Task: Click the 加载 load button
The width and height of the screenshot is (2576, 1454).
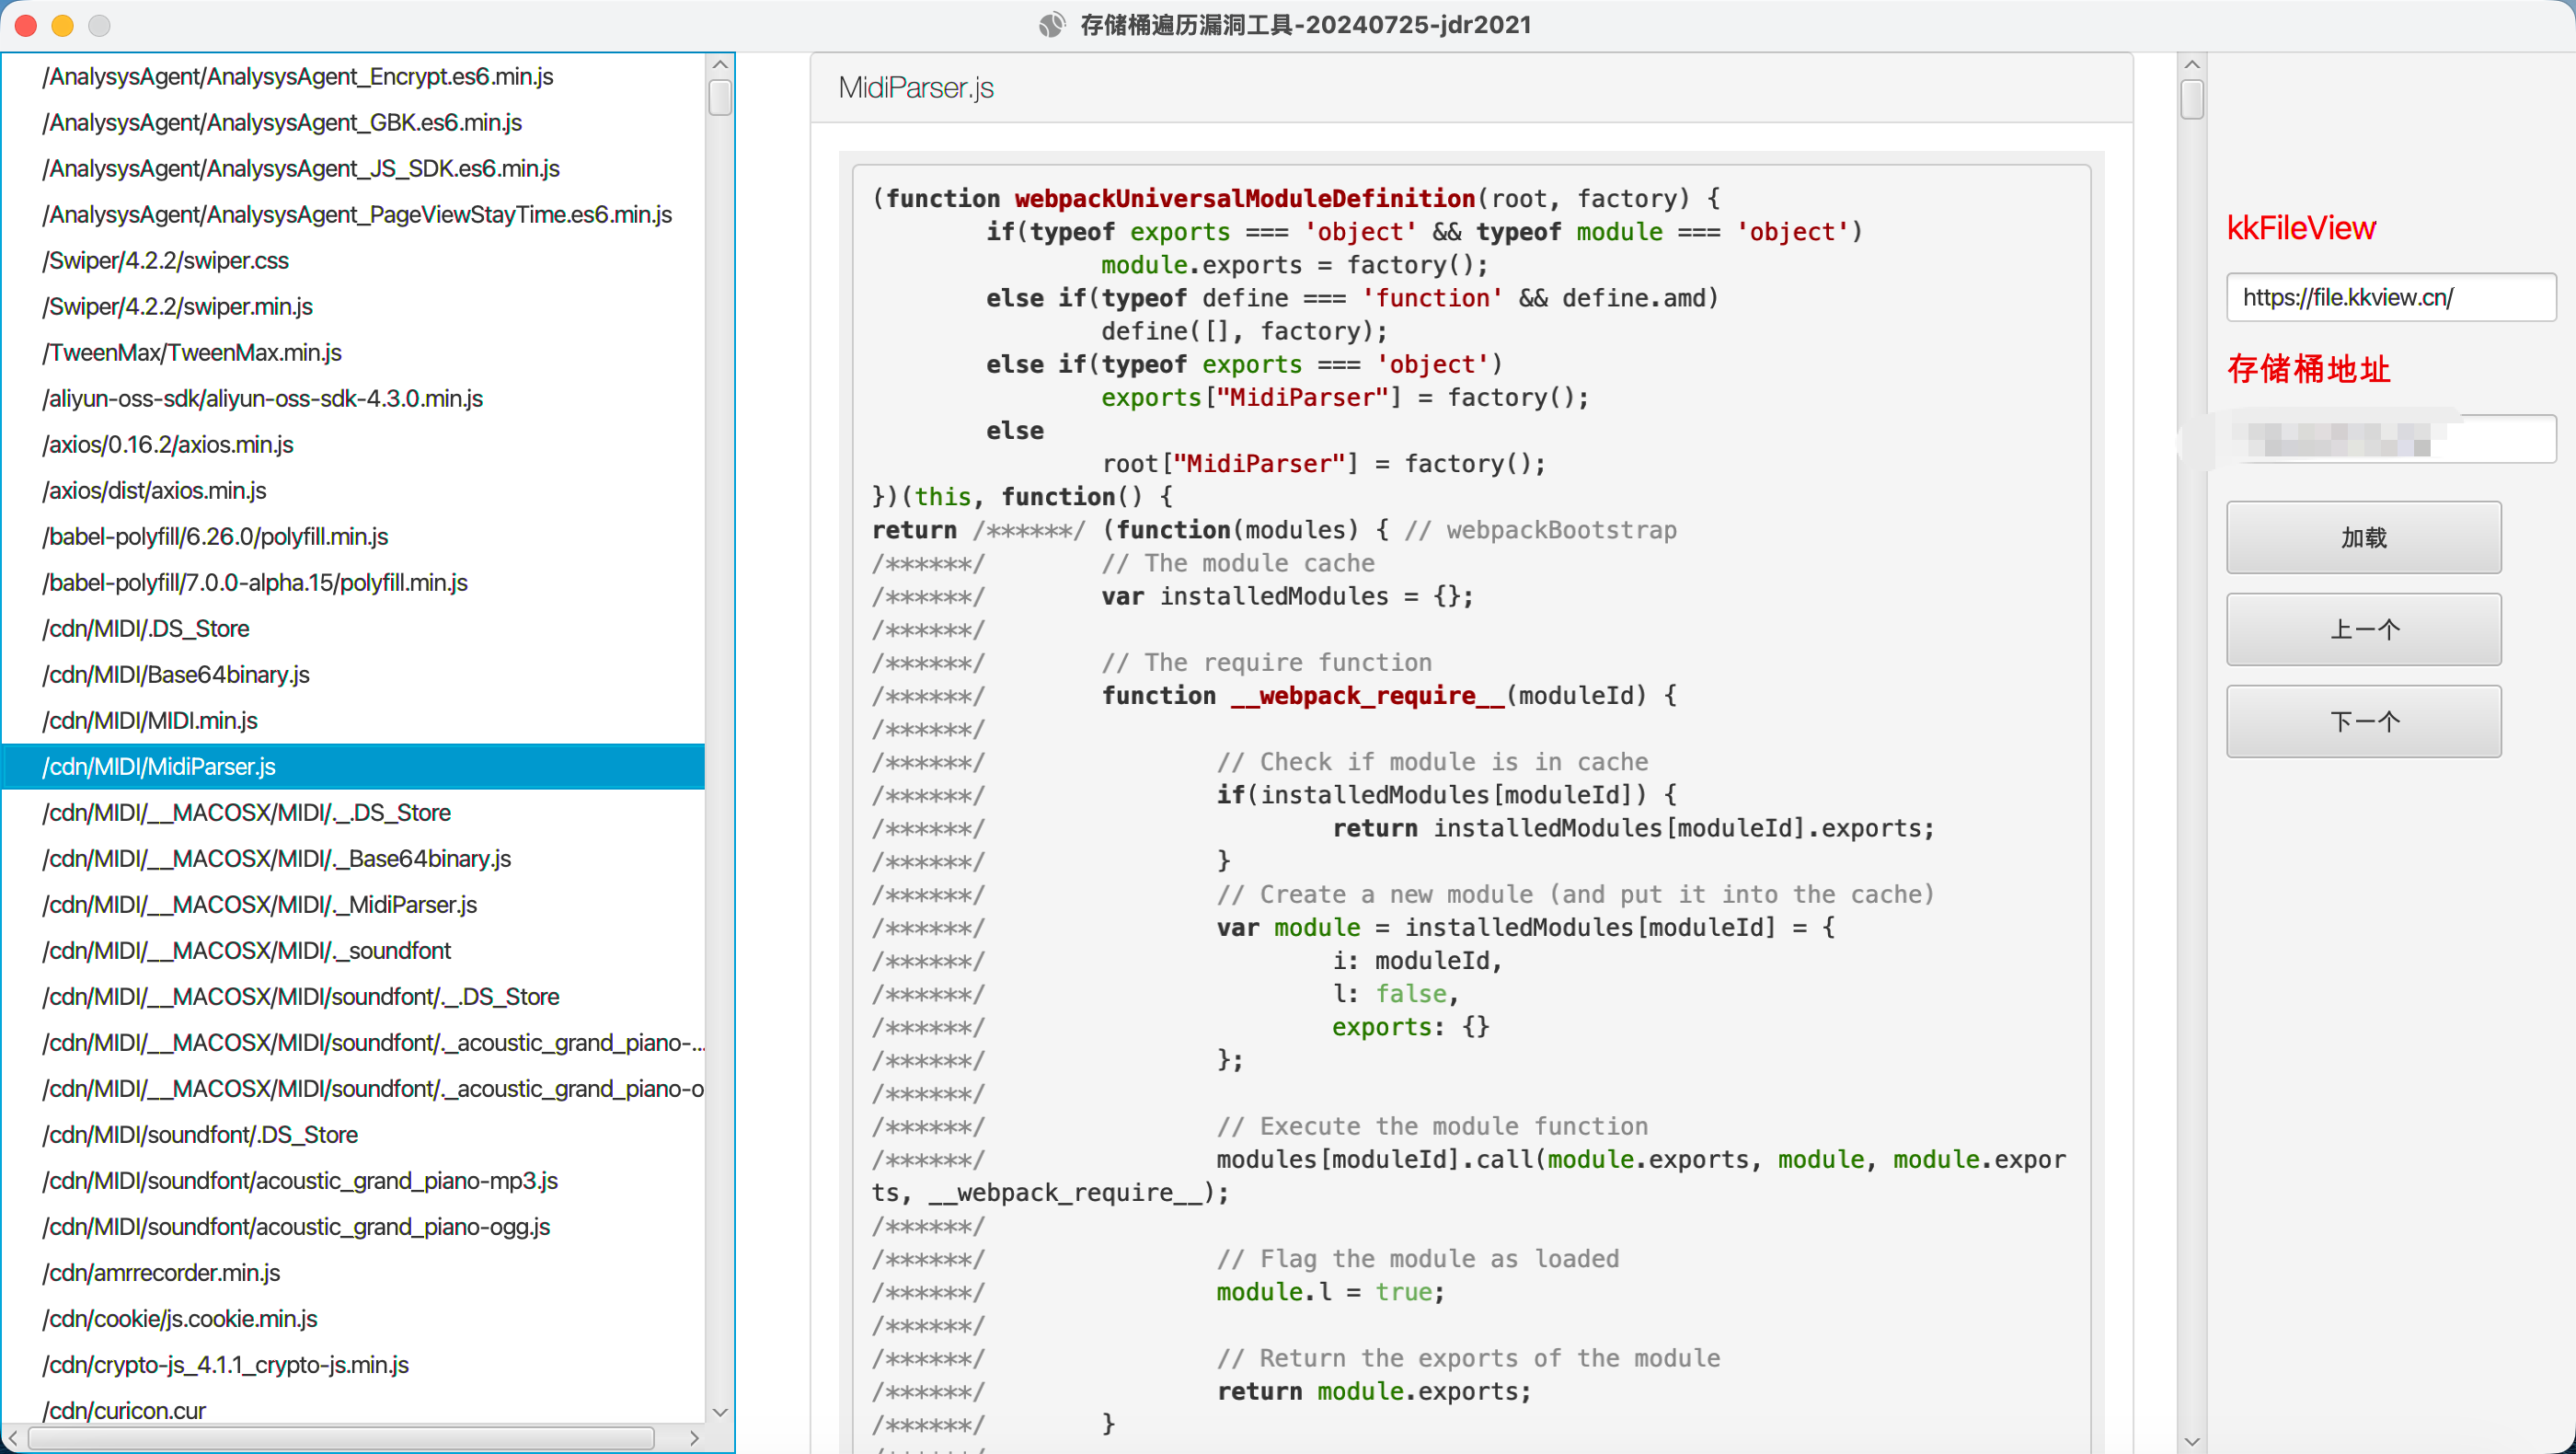Action: pos(2363,538)
